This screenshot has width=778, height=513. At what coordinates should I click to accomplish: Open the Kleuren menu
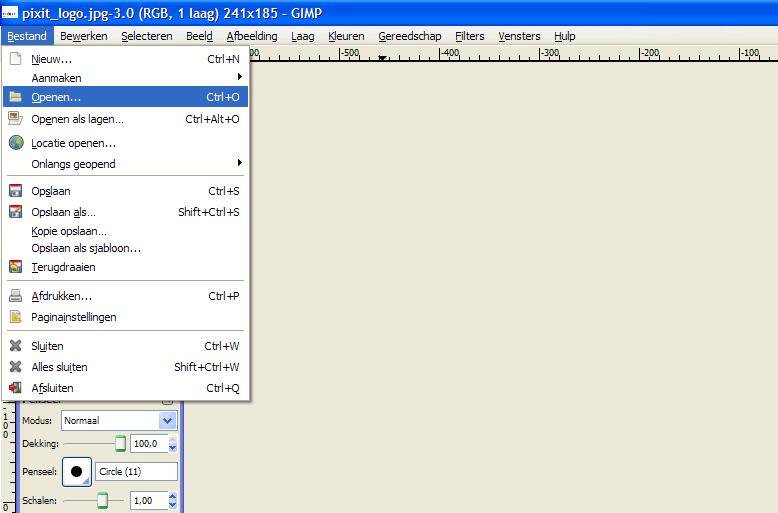[346, 36]
